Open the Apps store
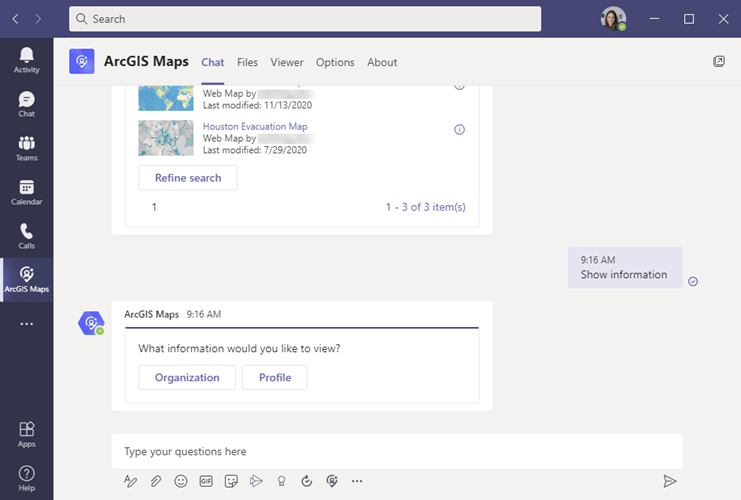 26,434
